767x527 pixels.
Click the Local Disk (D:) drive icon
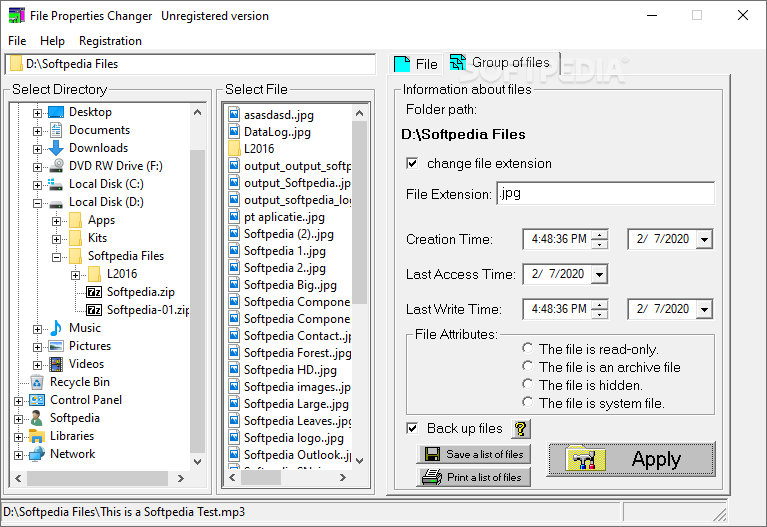(x=56, y=203)
